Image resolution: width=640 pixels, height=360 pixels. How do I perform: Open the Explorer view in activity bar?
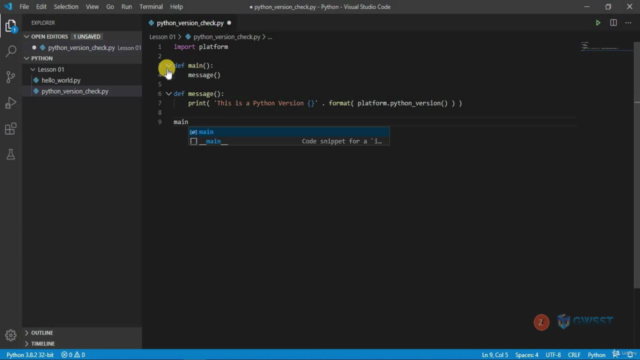click(11, 26)
